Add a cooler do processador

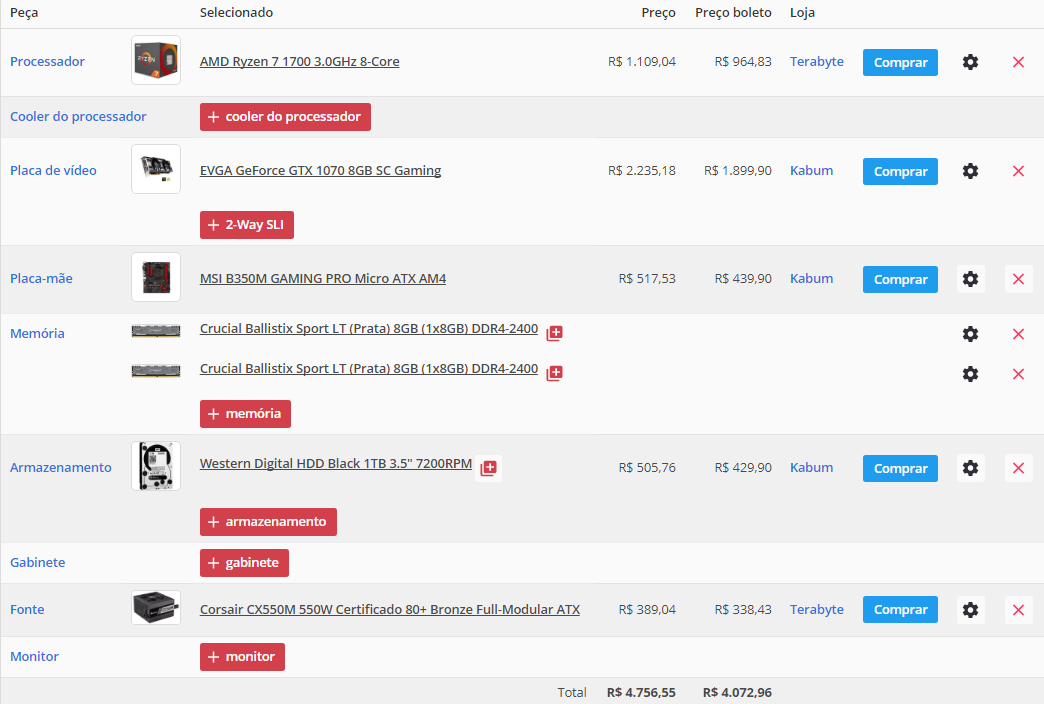[285, 117]
